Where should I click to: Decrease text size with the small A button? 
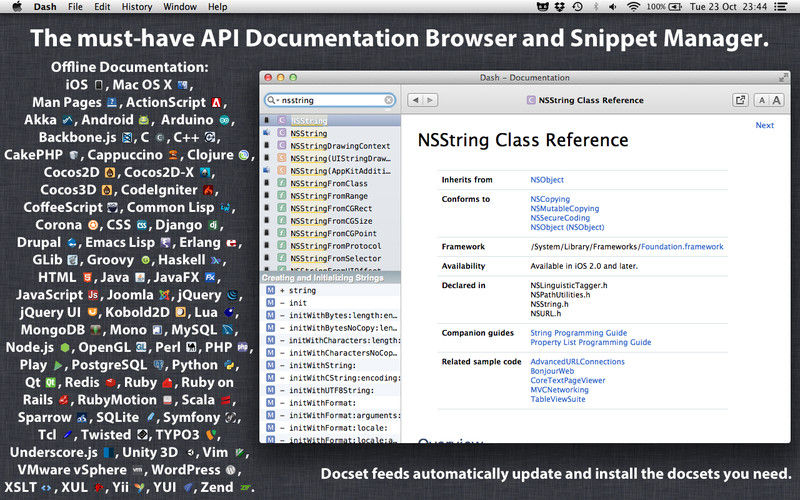[762, 100]
